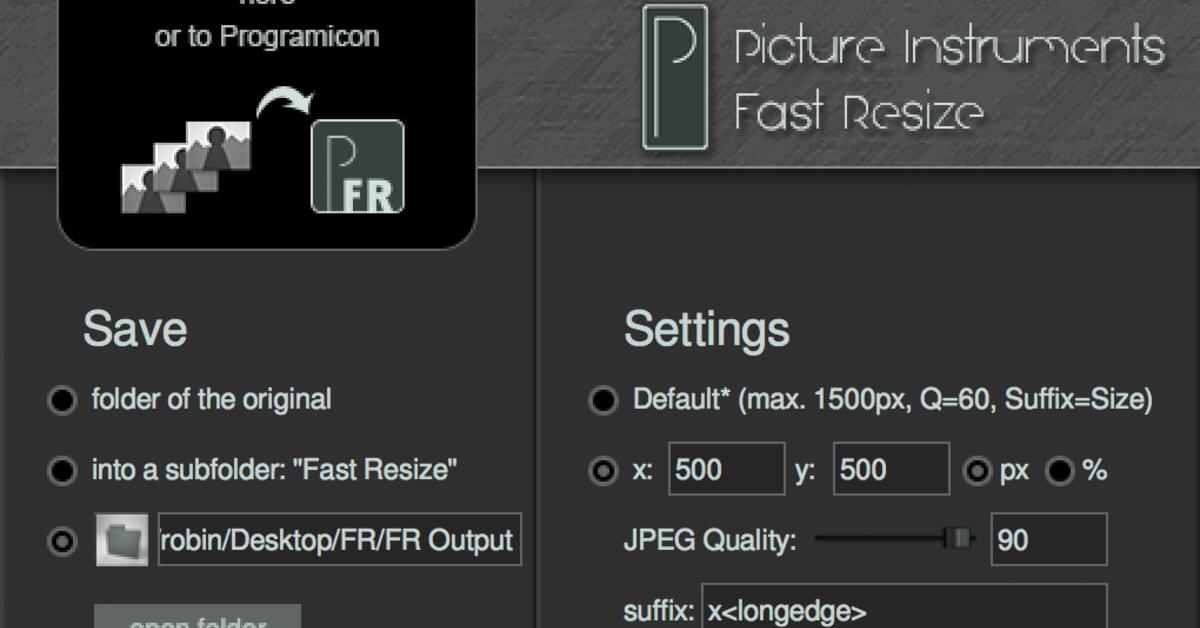Click the suffix text field
The width and height of the screenshot is (1200, 628).
tap(904, 608)
